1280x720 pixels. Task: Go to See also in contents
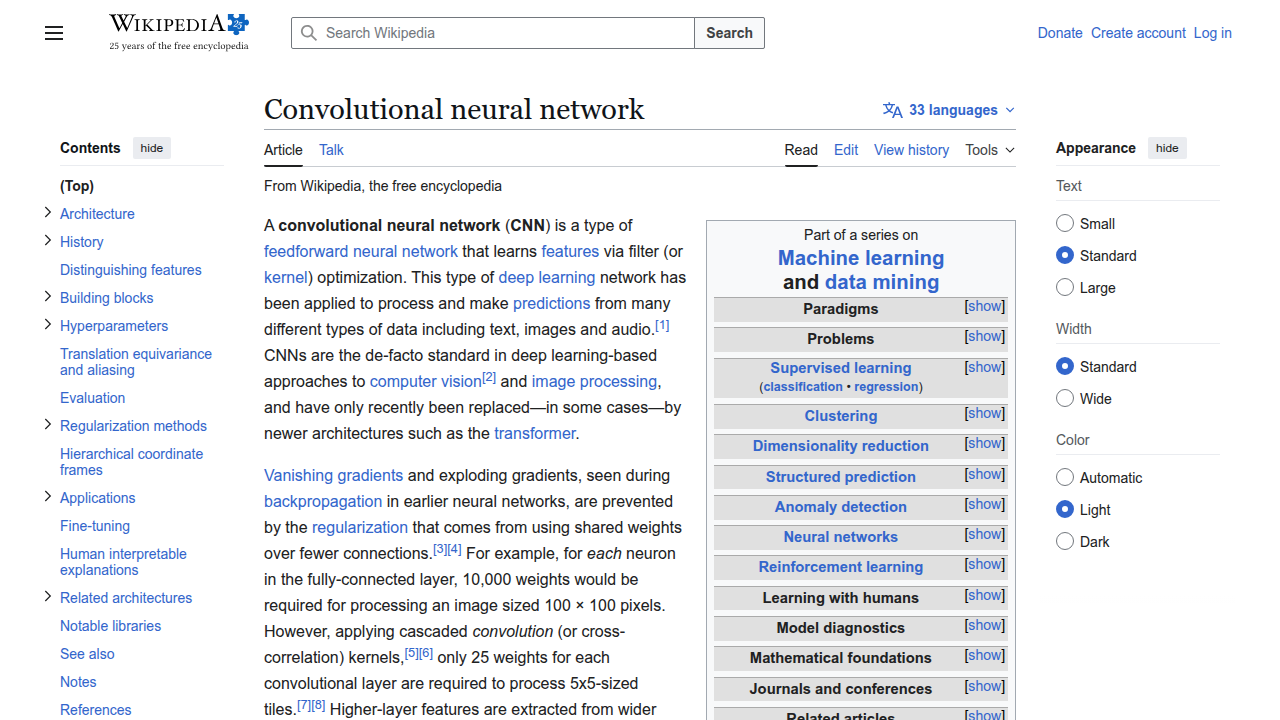click(87, 654)
